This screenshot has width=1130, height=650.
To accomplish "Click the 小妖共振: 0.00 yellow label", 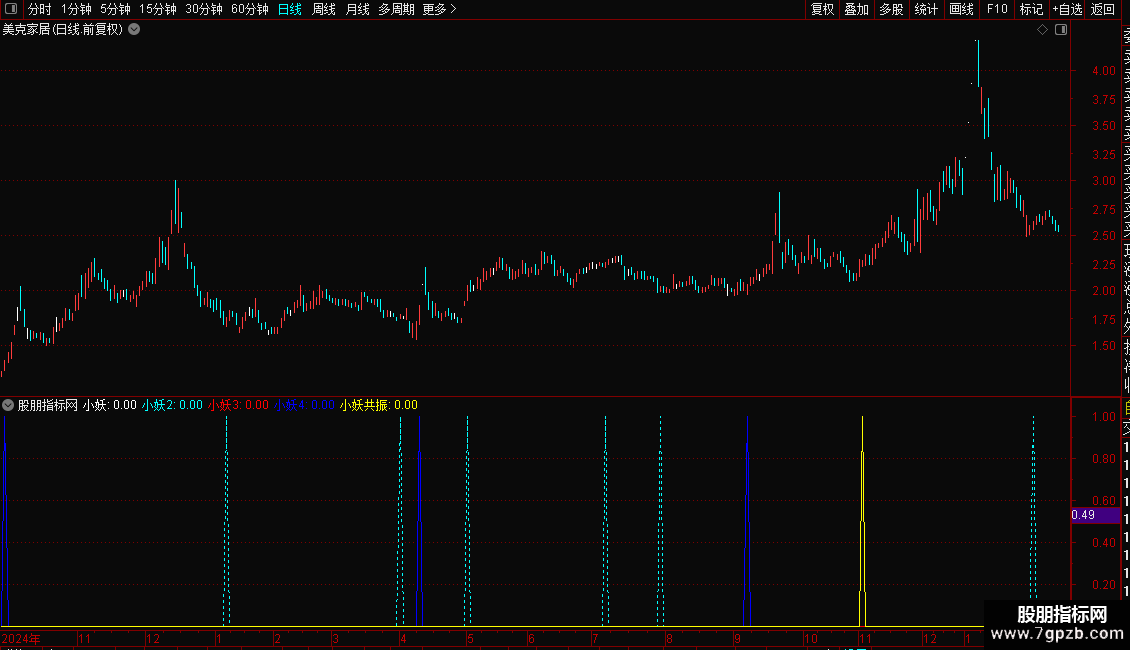I will point(378,405).
